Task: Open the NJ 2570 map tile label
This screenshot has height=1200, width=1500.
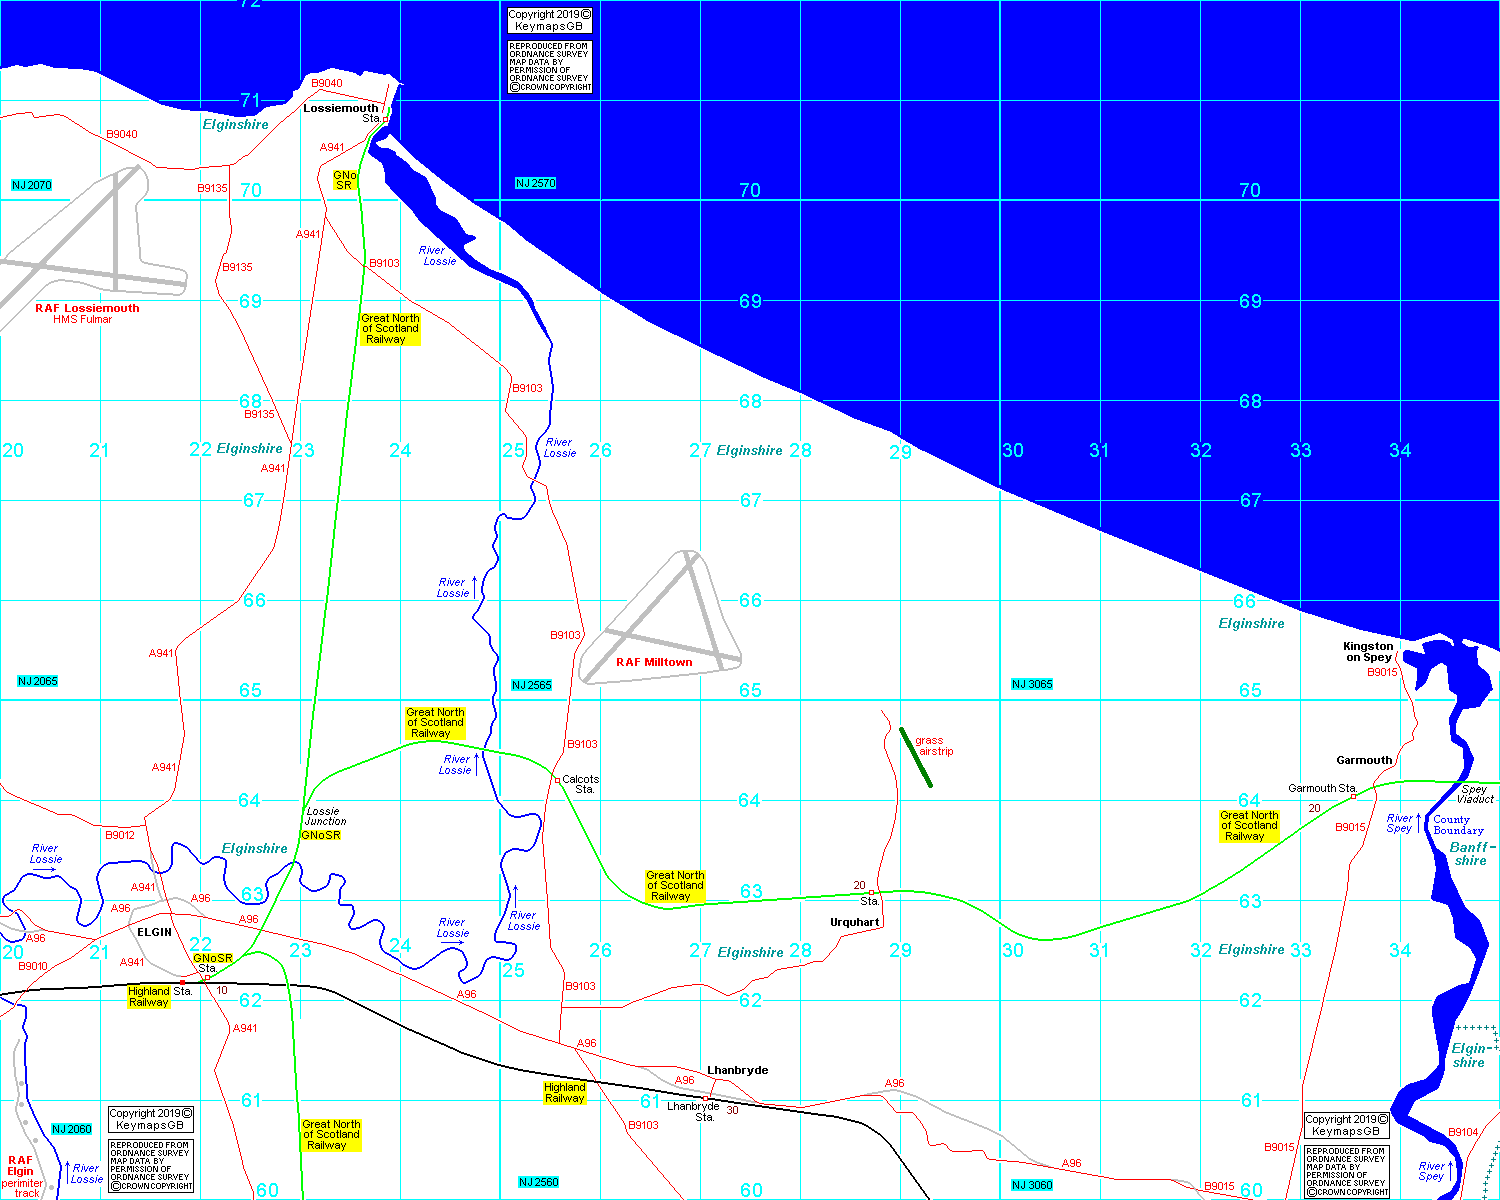Action: (535, 183)
